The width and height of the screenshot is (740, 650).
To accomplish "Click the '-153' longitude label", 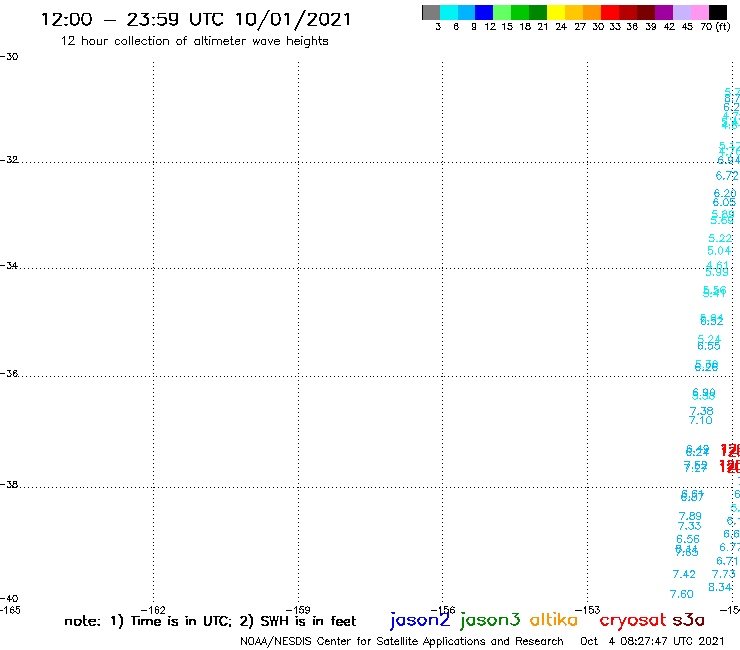I will click(588, 610).
